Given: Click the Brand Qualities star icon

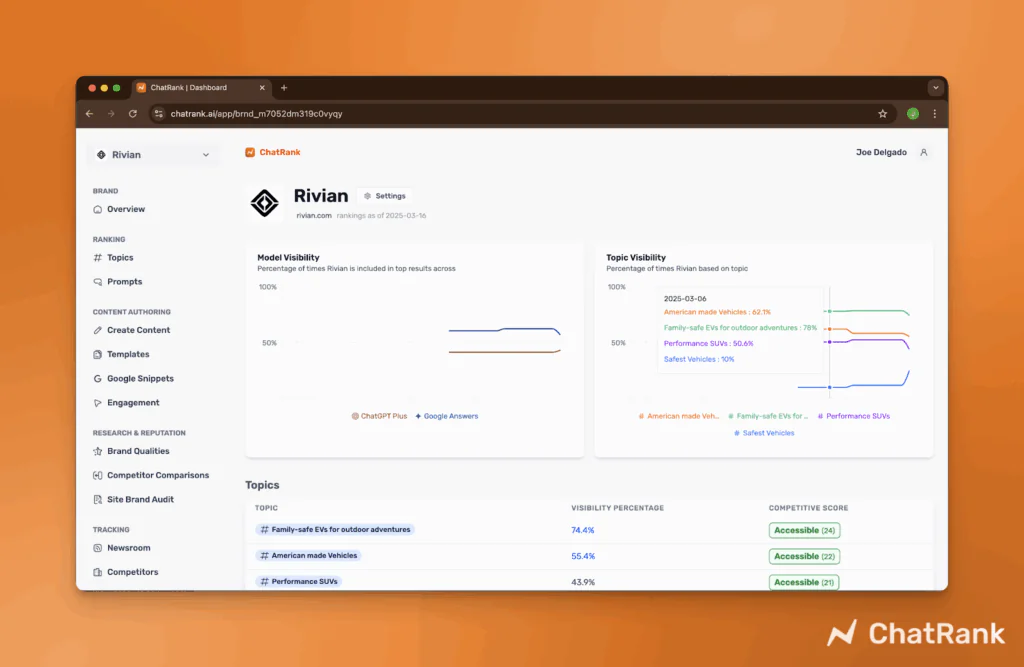Looking at the screenshot, I should click(x=98, y=452).
